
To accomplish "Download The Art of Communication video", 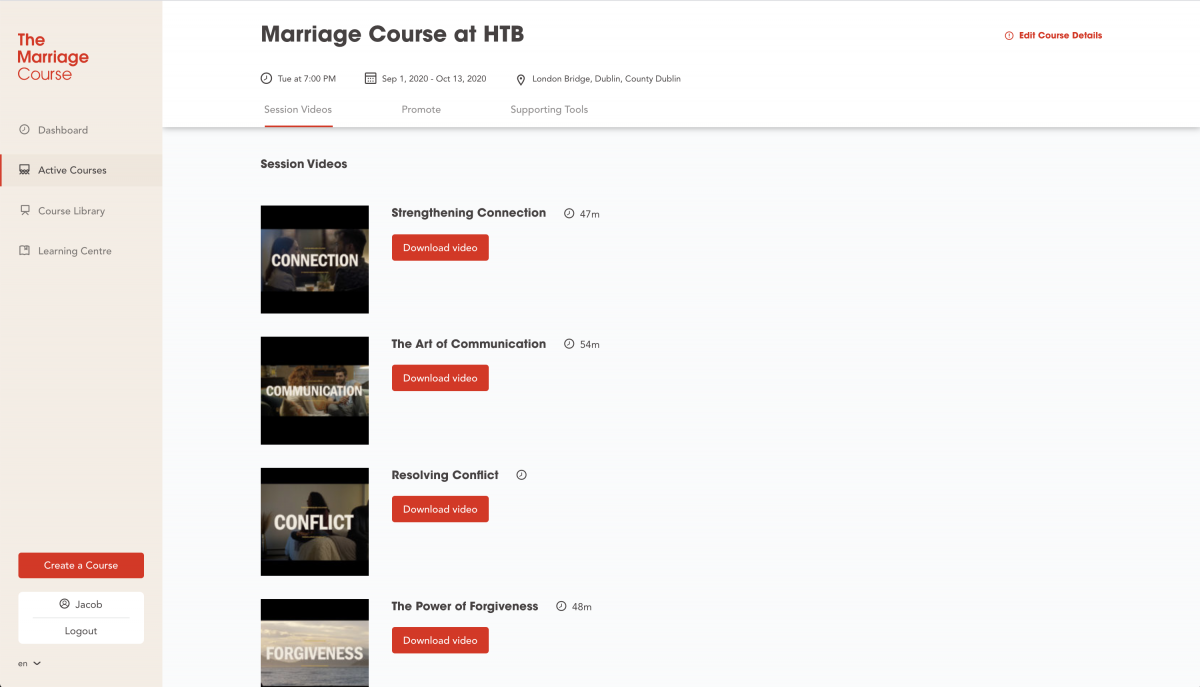I will 440,378.
